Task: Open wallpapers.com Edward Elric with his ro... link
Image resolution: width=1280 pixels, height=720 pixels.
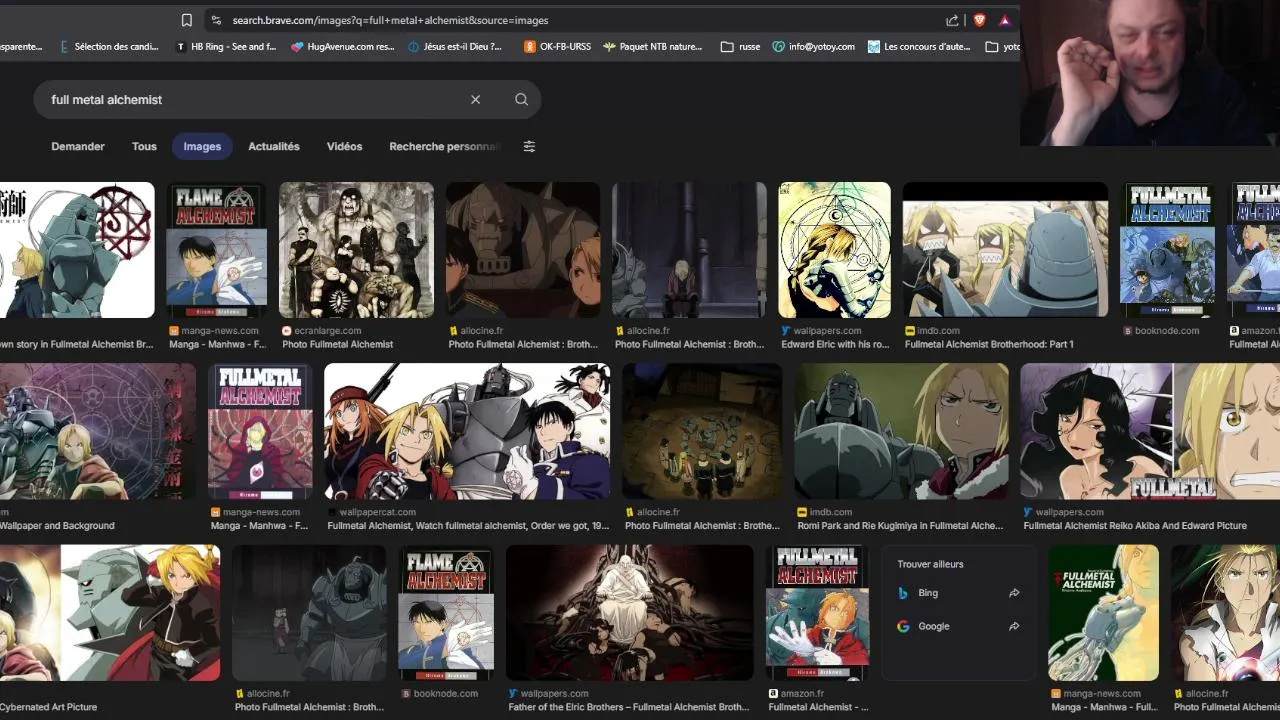Action: (x=835, y=344)
